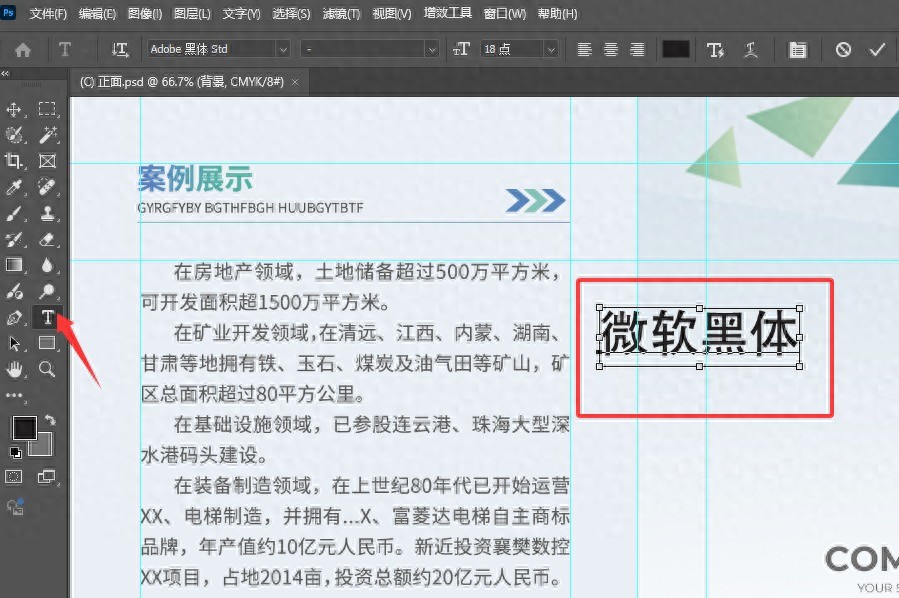Expand the 18 点 font size dropdown
The width and height of the screenshot is (899, 598).
coord(551,50)
